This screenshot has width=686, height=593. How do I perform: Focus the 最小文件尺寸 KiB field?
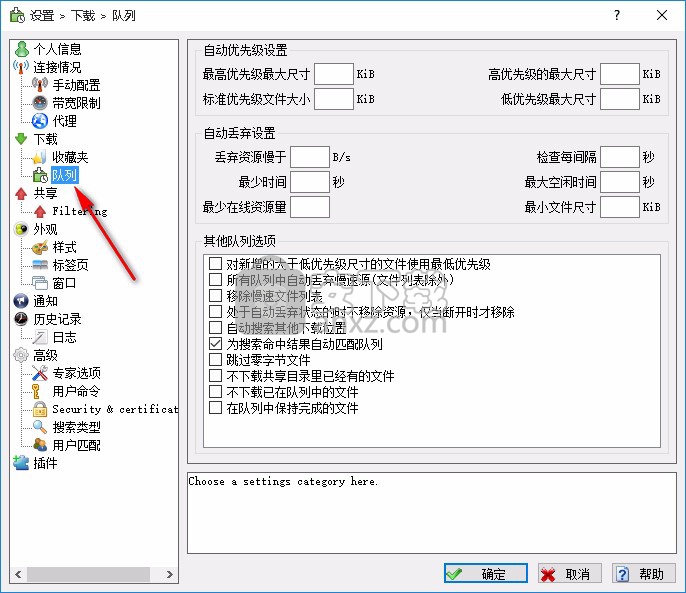620,207
